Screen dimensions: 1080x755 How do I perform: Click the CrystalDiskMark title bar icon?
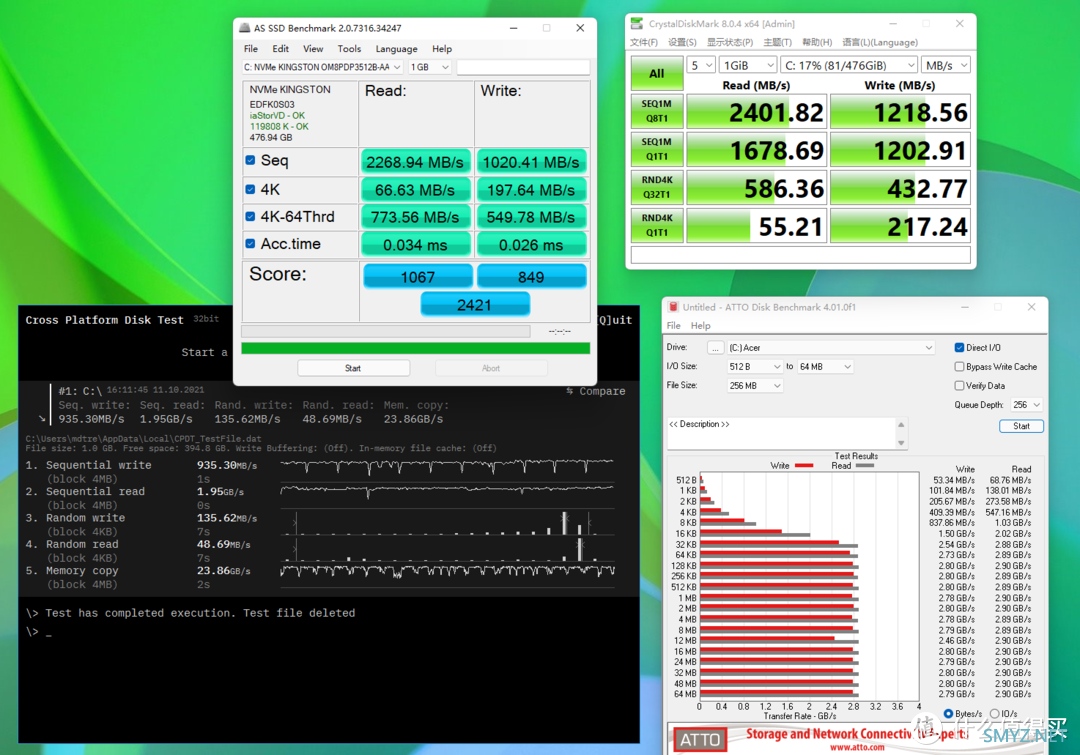point(637,23)
